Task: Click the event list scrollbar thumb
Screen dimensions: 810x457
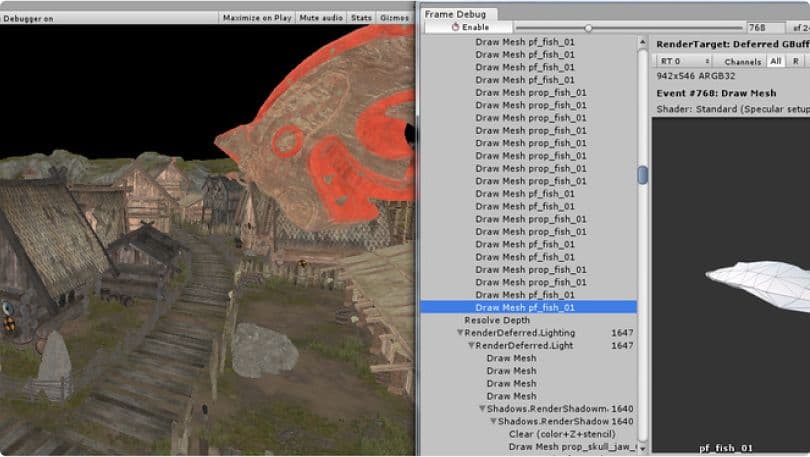Action: click(x=642, y=175)
